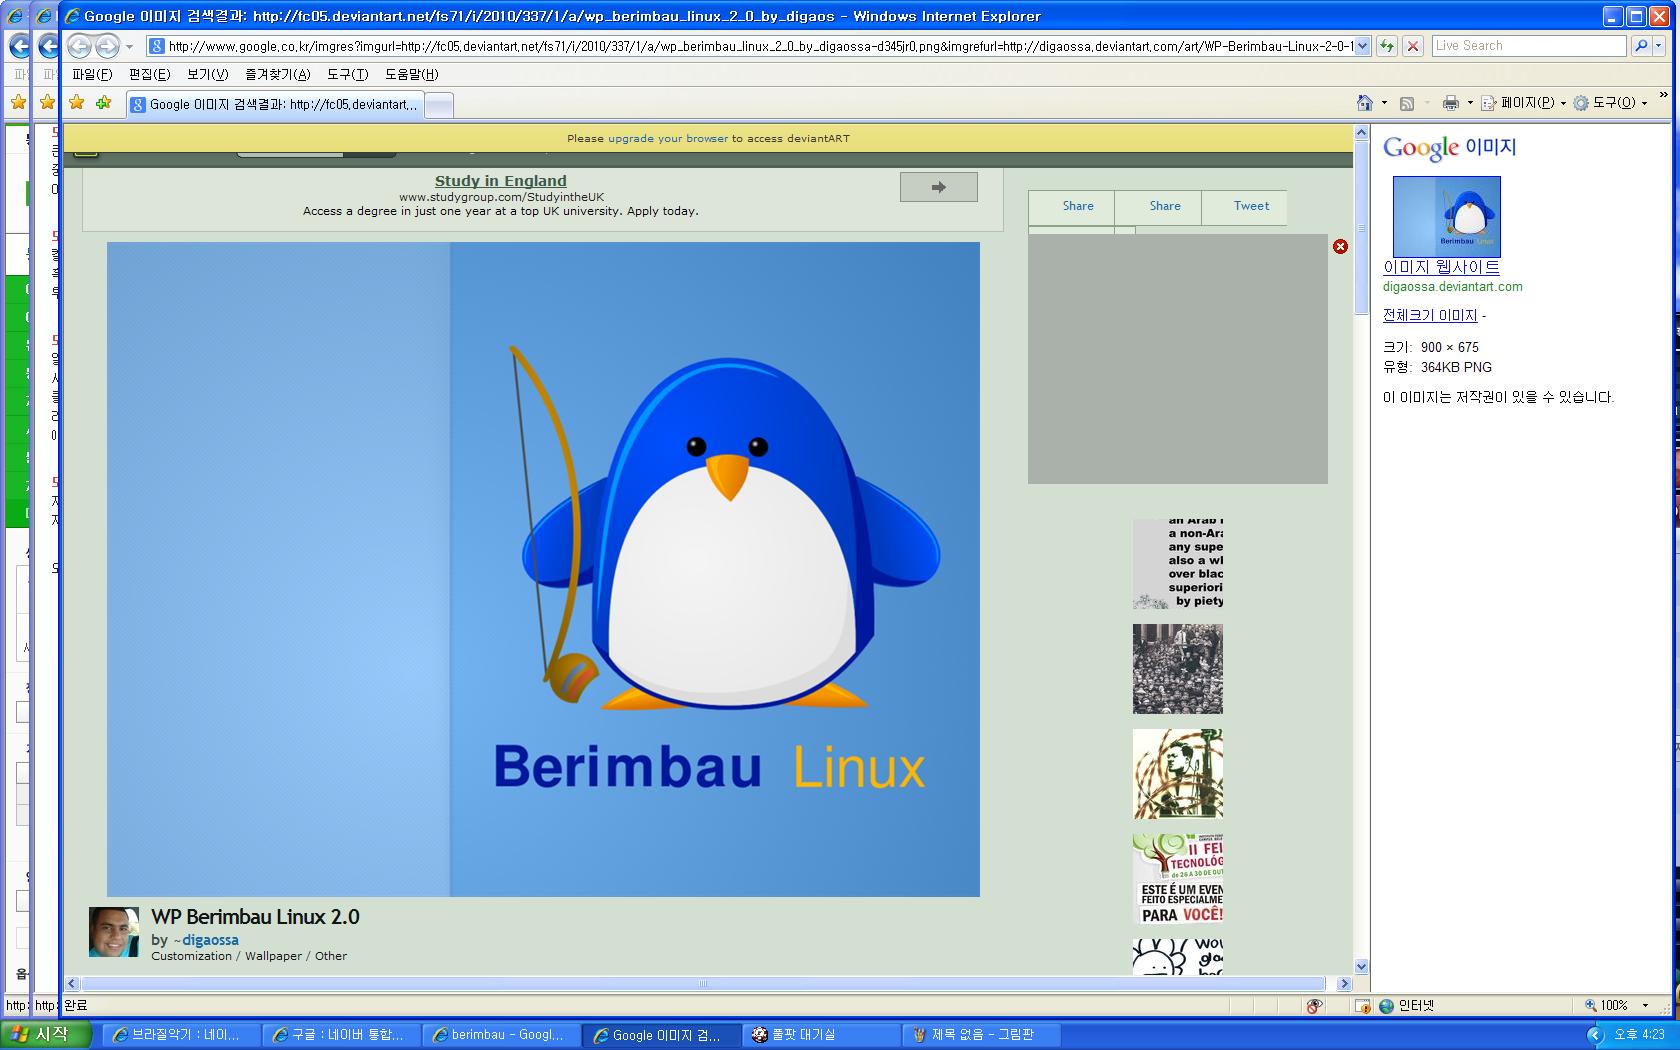Open the Home button dropdown arrow
Image resolution: width=1680 pixels, height=1050 pixels.
coord(1384,103)
